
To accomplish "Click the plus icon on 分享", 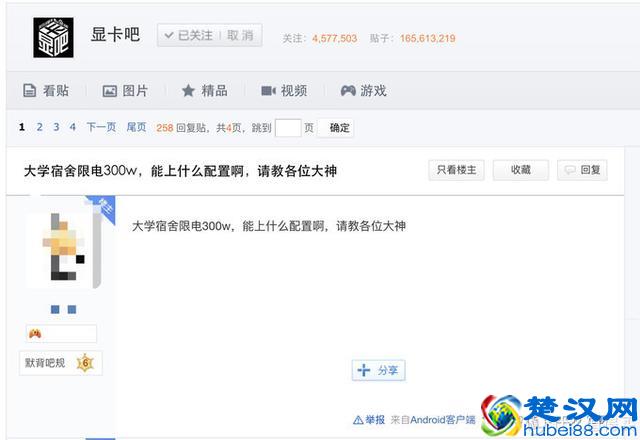I will pyautogui.click(x=364, y=370).
